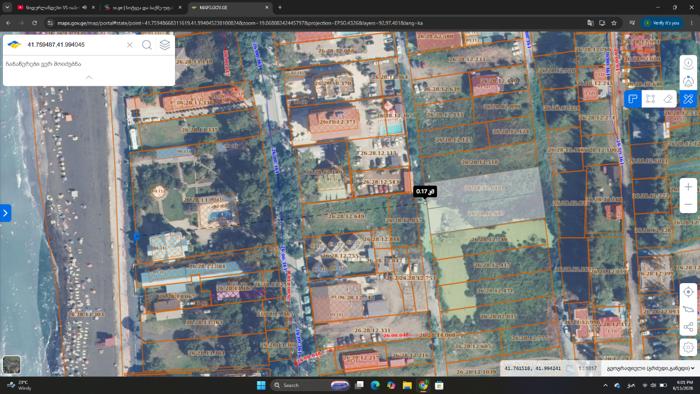Go back with the browser back arrow
Viewport: 700px width, 394px height.
pyautogui.click(x=8, y=23)
